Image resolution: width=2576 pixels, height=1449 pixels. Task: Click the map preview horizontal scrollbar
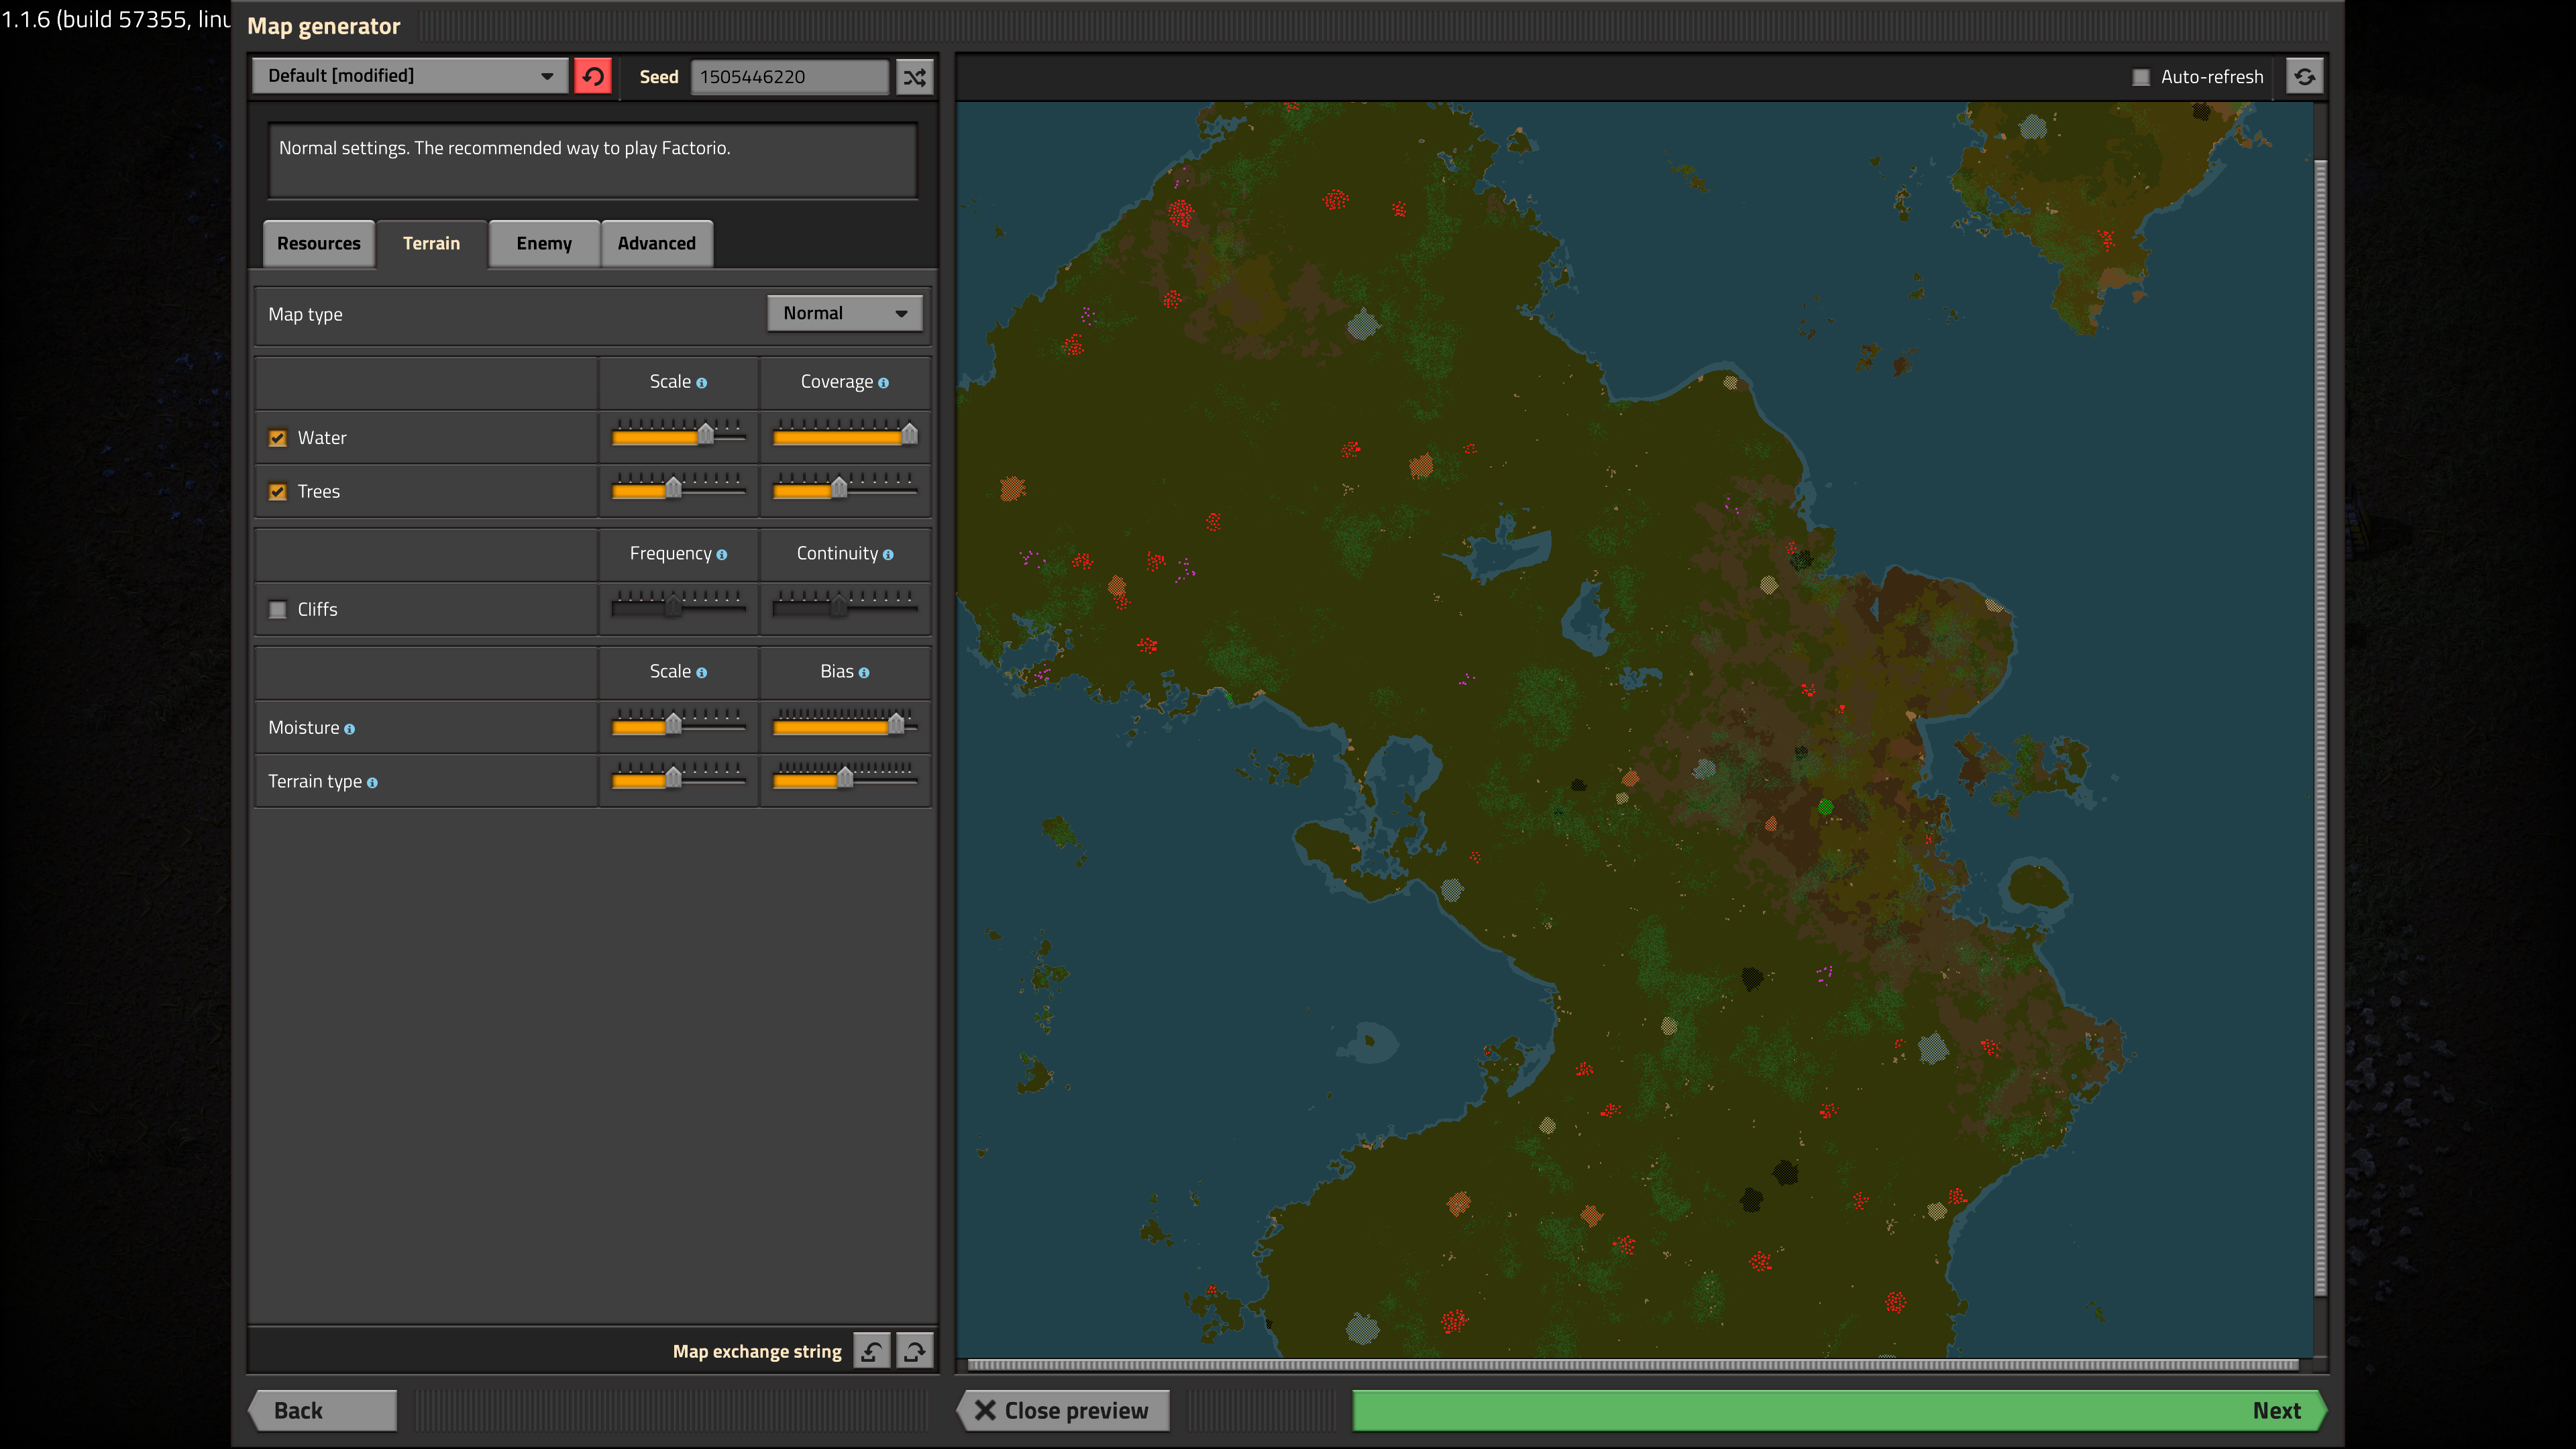[x=1633, y=1365]
